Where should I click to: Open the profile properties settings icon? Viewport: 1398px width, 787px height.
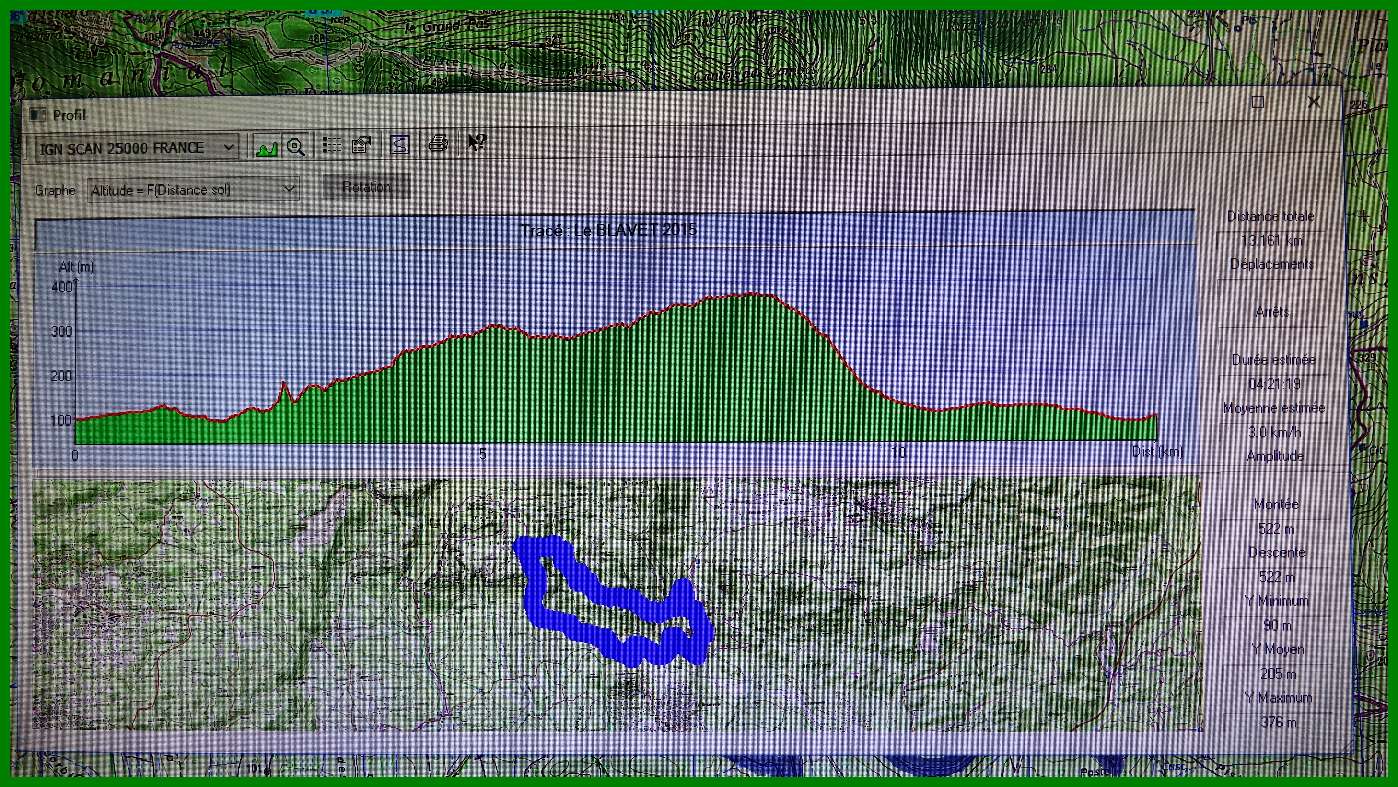[x=362, y=146]
